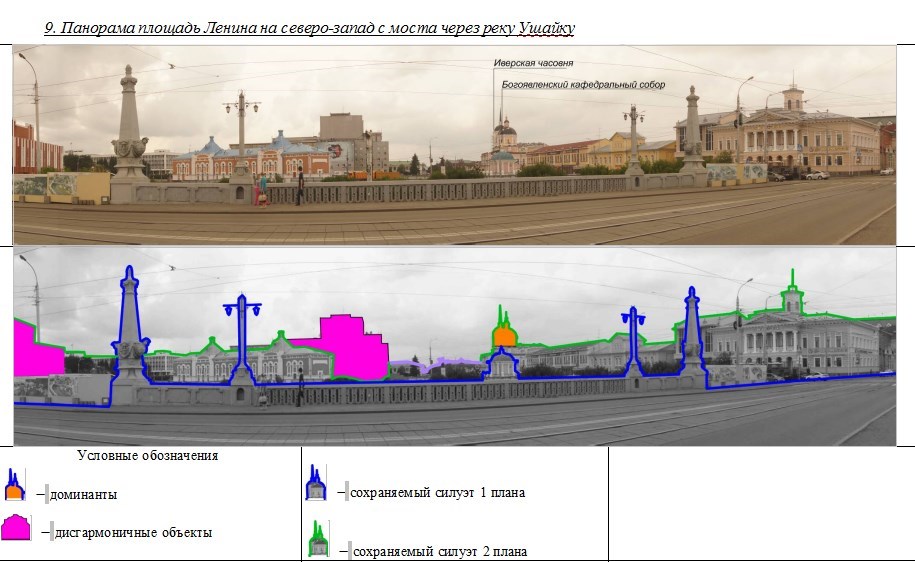Select the blue 1st-plan silhouette legend icon
Viewport: 915px width, 562px height.
click(316, 484)
